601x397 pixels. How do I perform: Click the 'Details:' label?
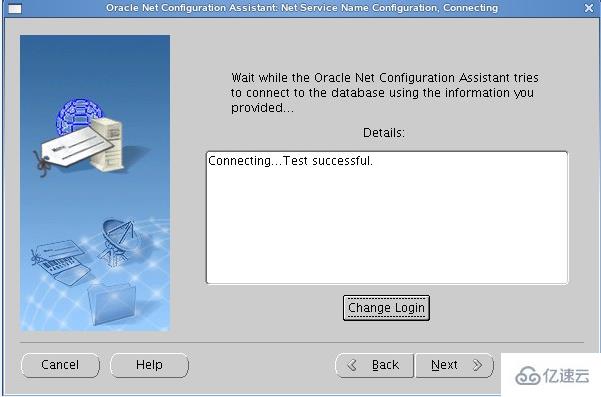[x=384, y=133]
